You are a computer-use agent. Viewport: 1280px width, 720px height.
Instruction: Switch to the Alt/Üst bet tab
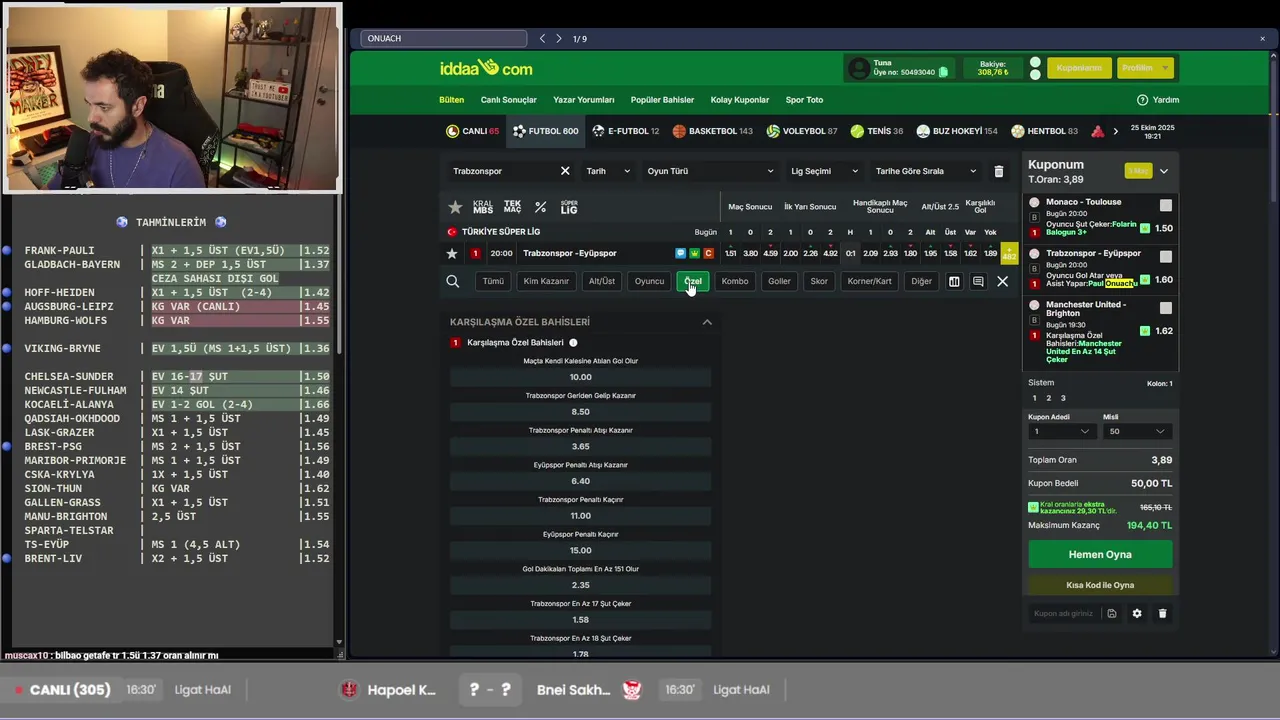pos(602,282)
